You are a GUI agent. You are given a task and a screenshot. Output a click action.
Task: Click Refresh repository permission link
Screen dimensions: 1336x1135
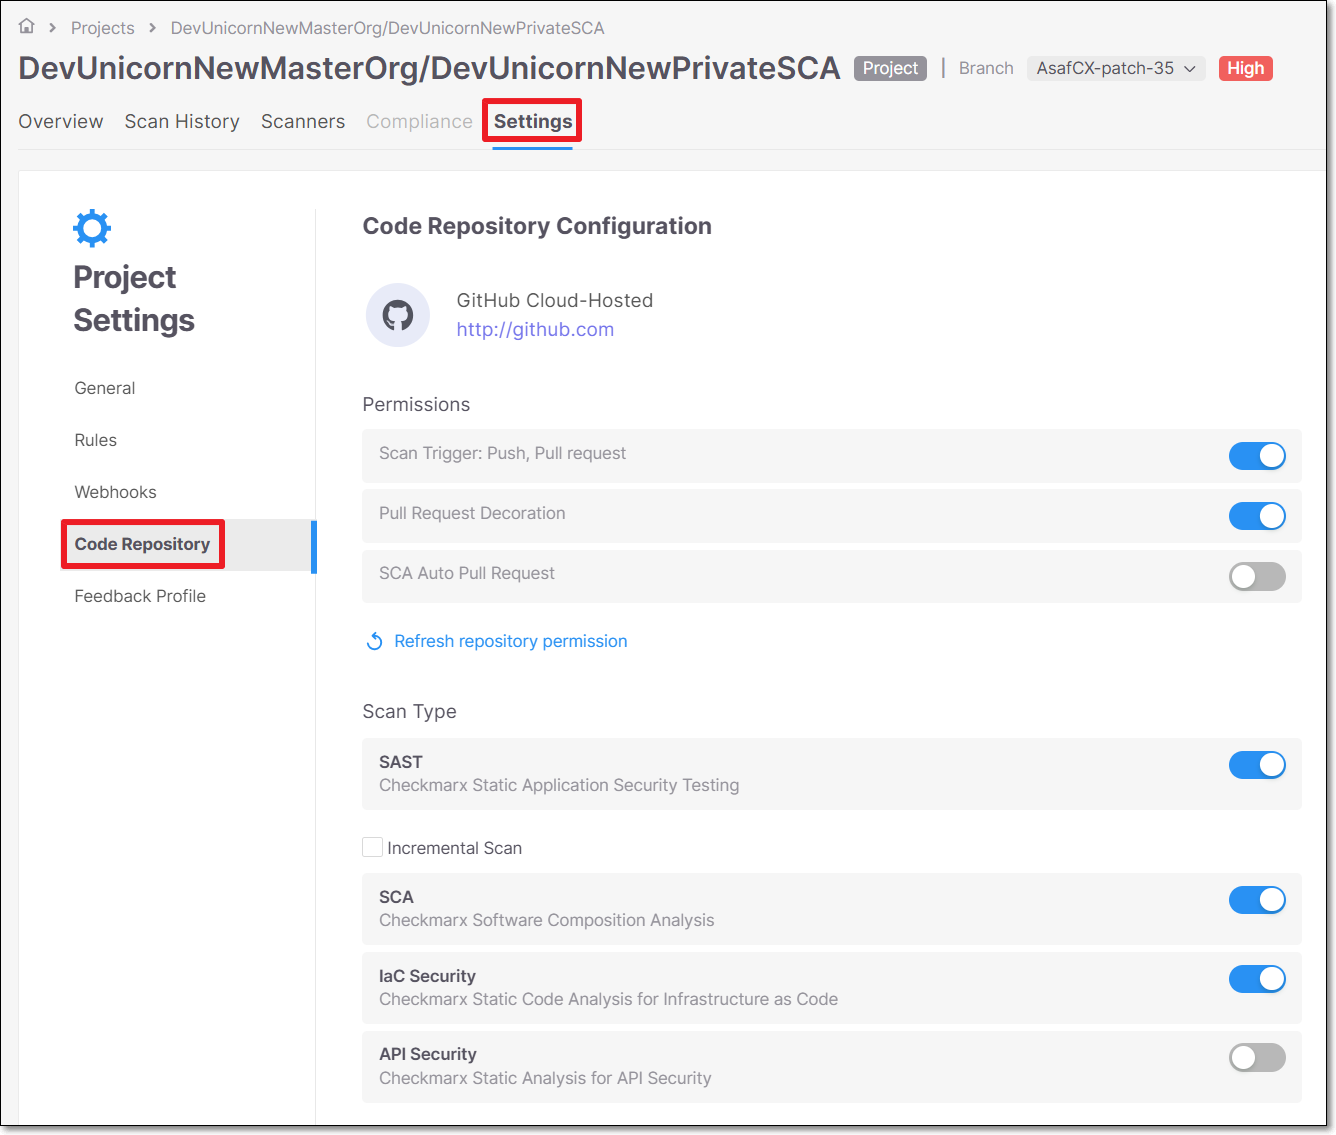tap(511, 641)
